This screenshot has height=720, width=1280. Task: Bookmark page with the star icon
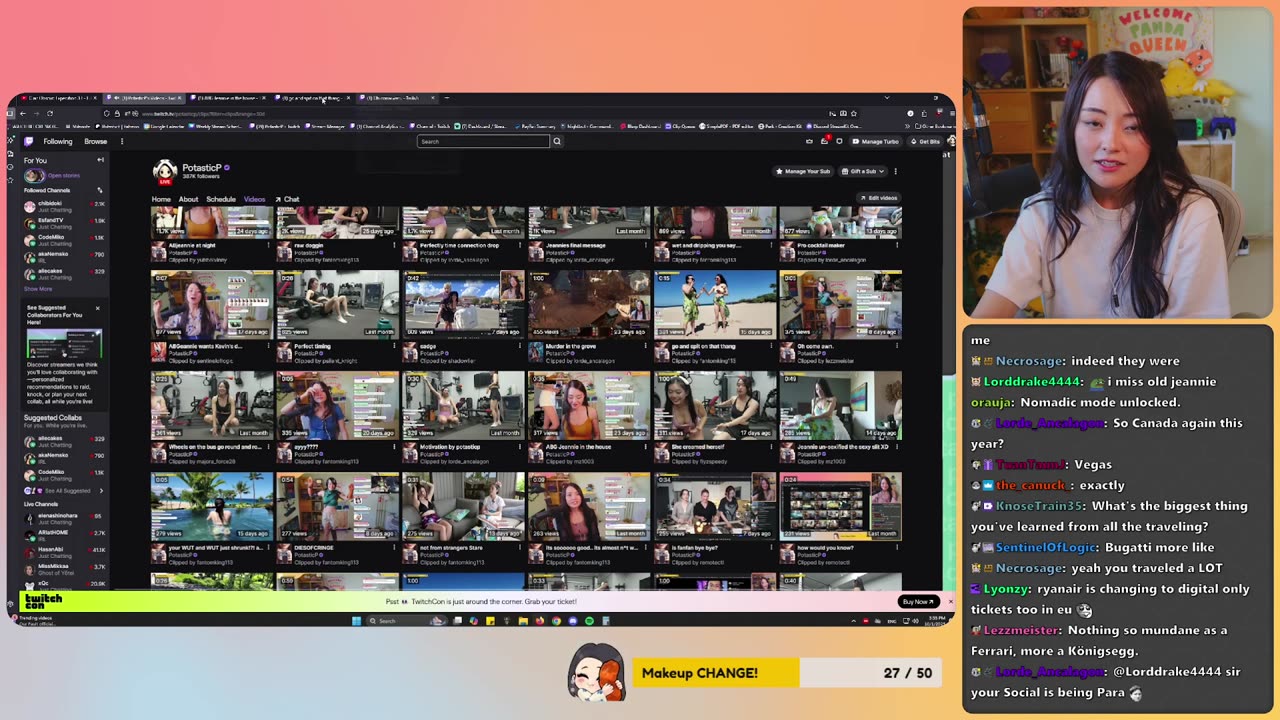[854, 114]
